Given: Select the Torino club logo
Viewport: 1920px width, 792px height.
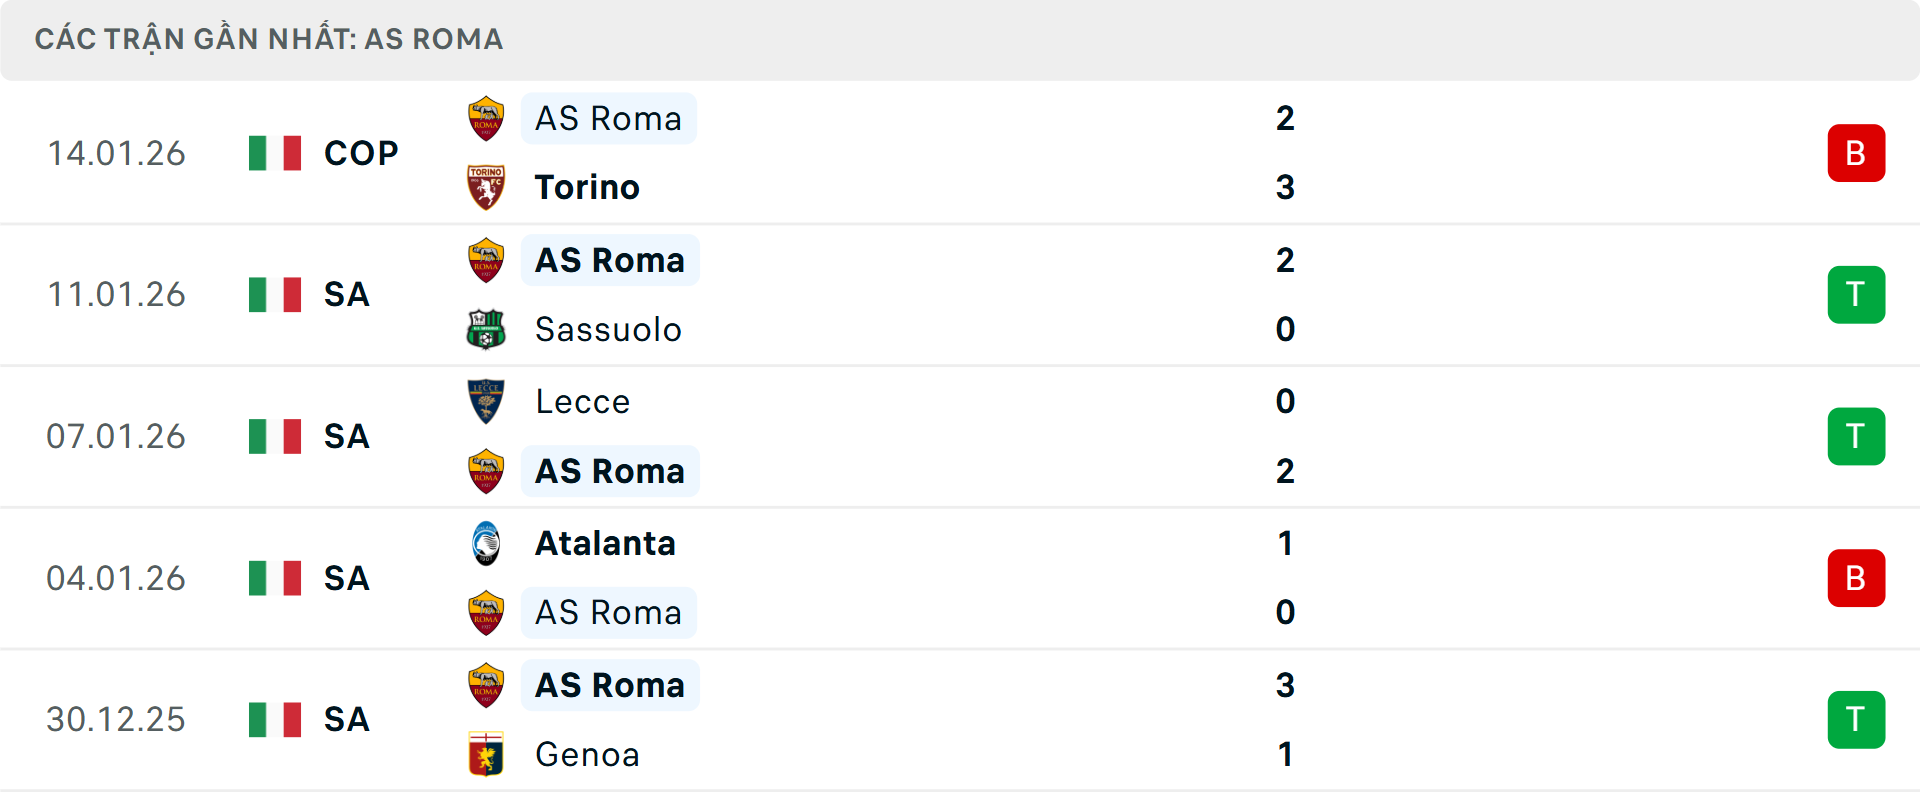Looking at the screenshot, I should [x=486, y=187].
